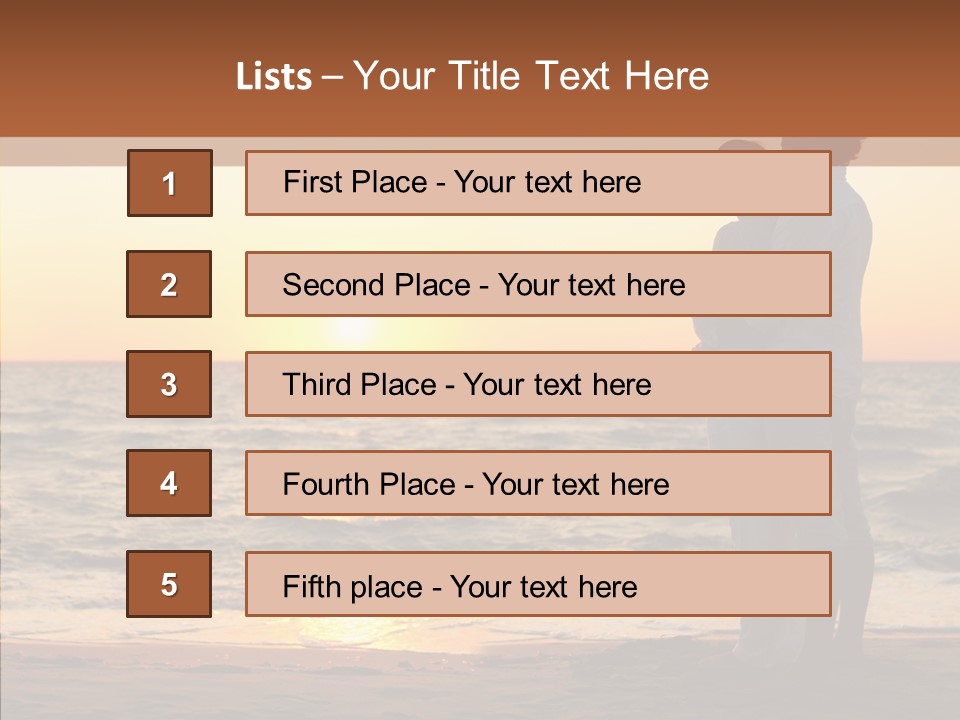Click the number 5 box
The image size is (960, 720).
[x=169, y=584]
